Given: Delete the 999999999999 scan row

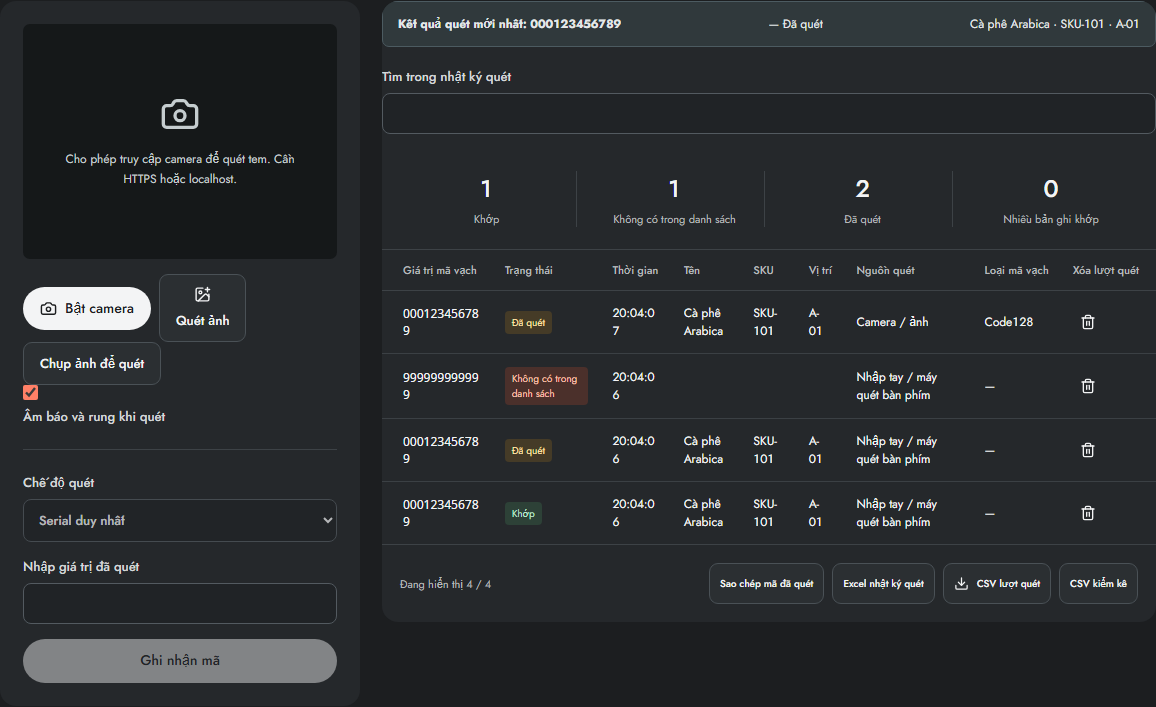Looking at the screenshot, I should [1087, 386].
